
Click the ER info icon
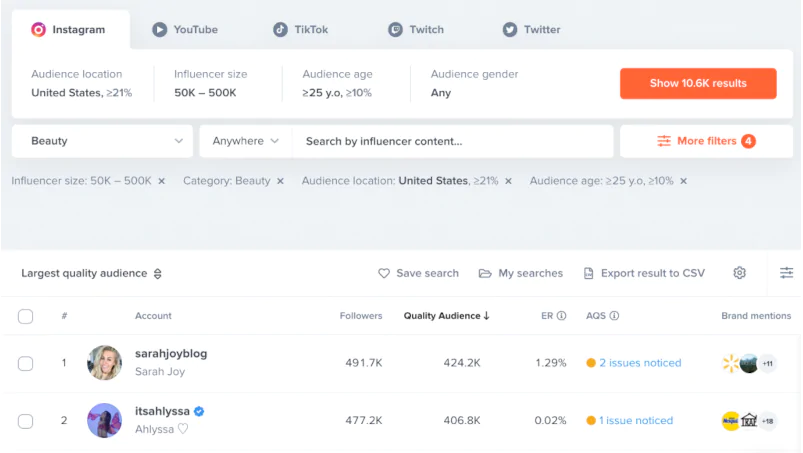point(562,316)
